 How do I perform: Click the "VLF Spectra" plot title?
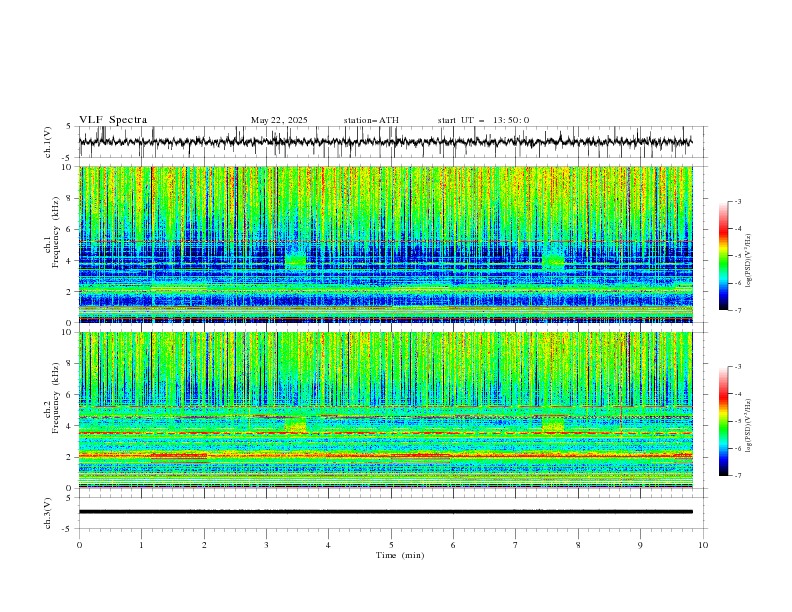tap(113, 120)
